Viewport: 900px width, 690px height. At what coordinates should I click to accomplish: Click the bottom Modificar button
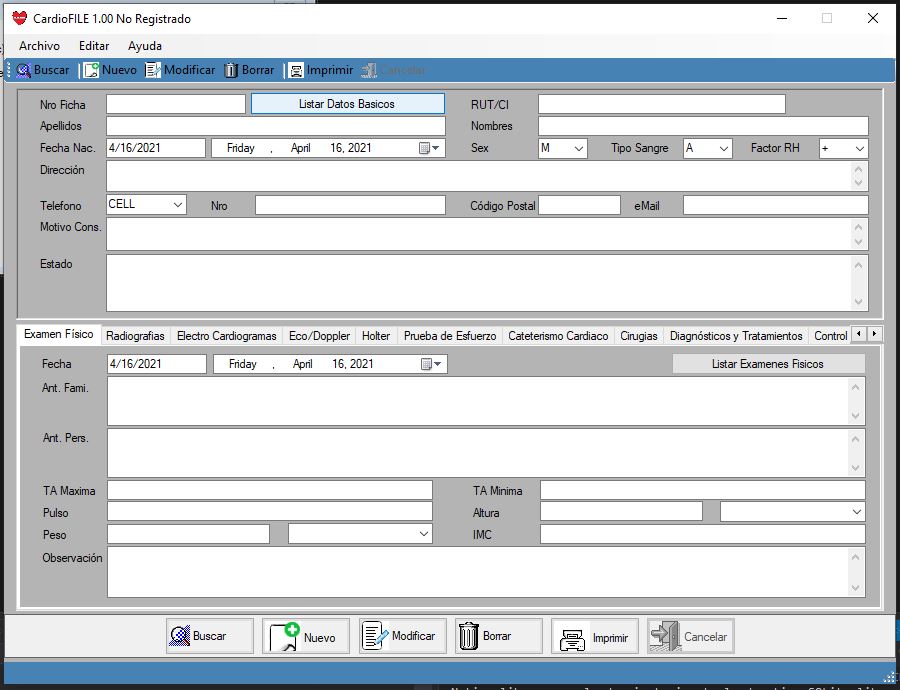point(403,636)
